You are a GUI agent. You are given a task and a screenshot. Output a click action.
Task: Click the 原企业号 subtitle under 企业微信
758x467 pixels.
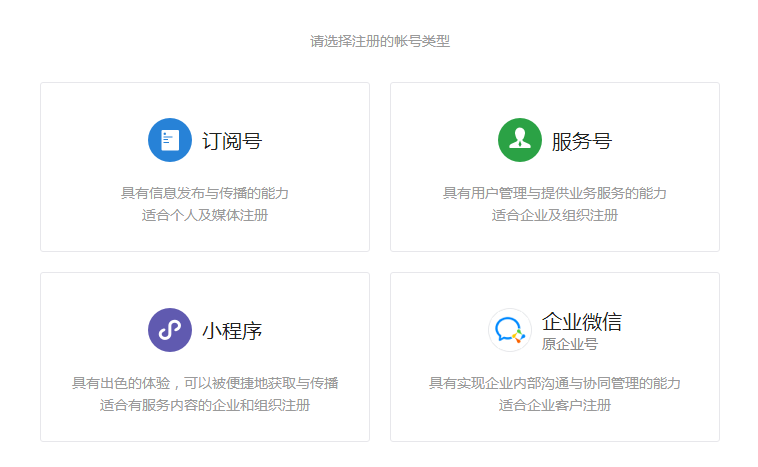click(569, 344)
